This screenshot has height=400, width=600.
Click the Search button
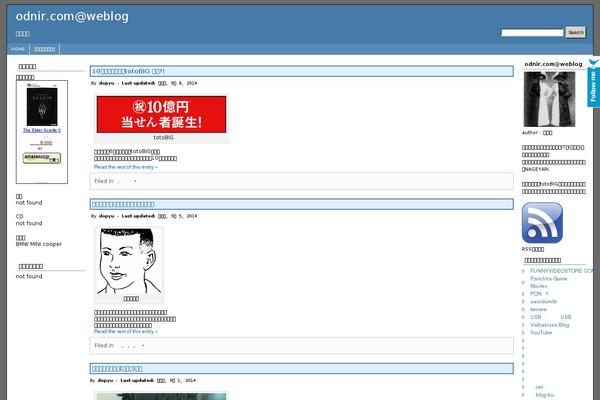(x=576, y=33)
